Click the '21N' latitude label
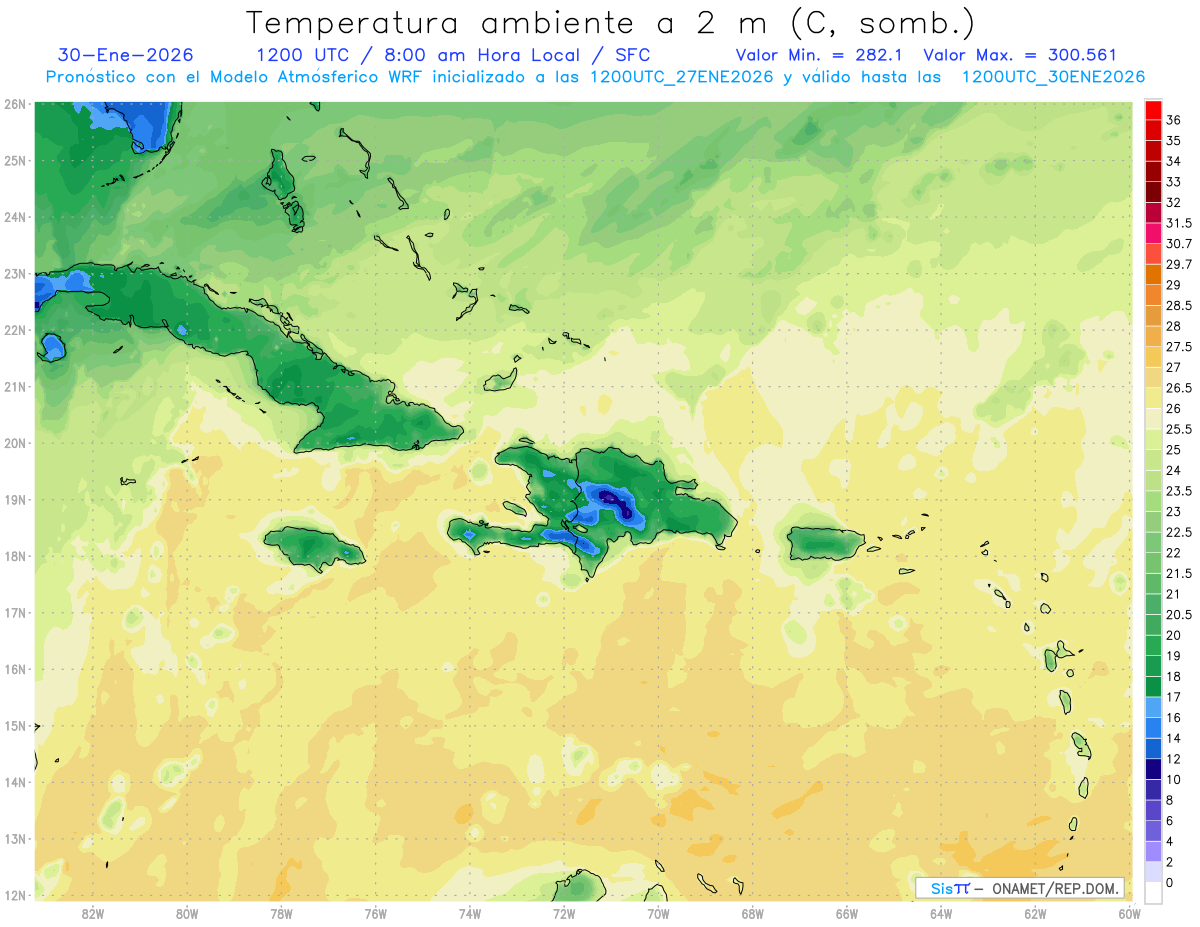 point(15,386)
